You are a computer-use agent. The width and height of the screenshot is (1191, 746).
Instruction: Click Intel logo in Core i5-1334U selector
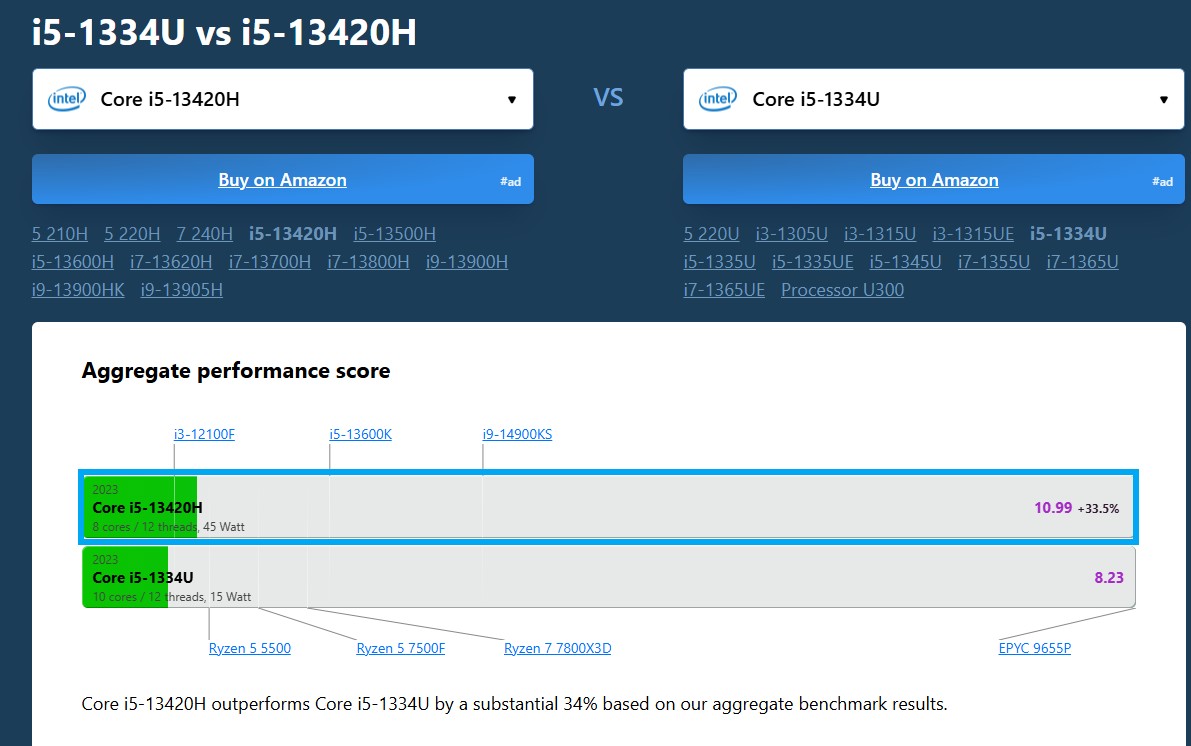pos(718,99)
